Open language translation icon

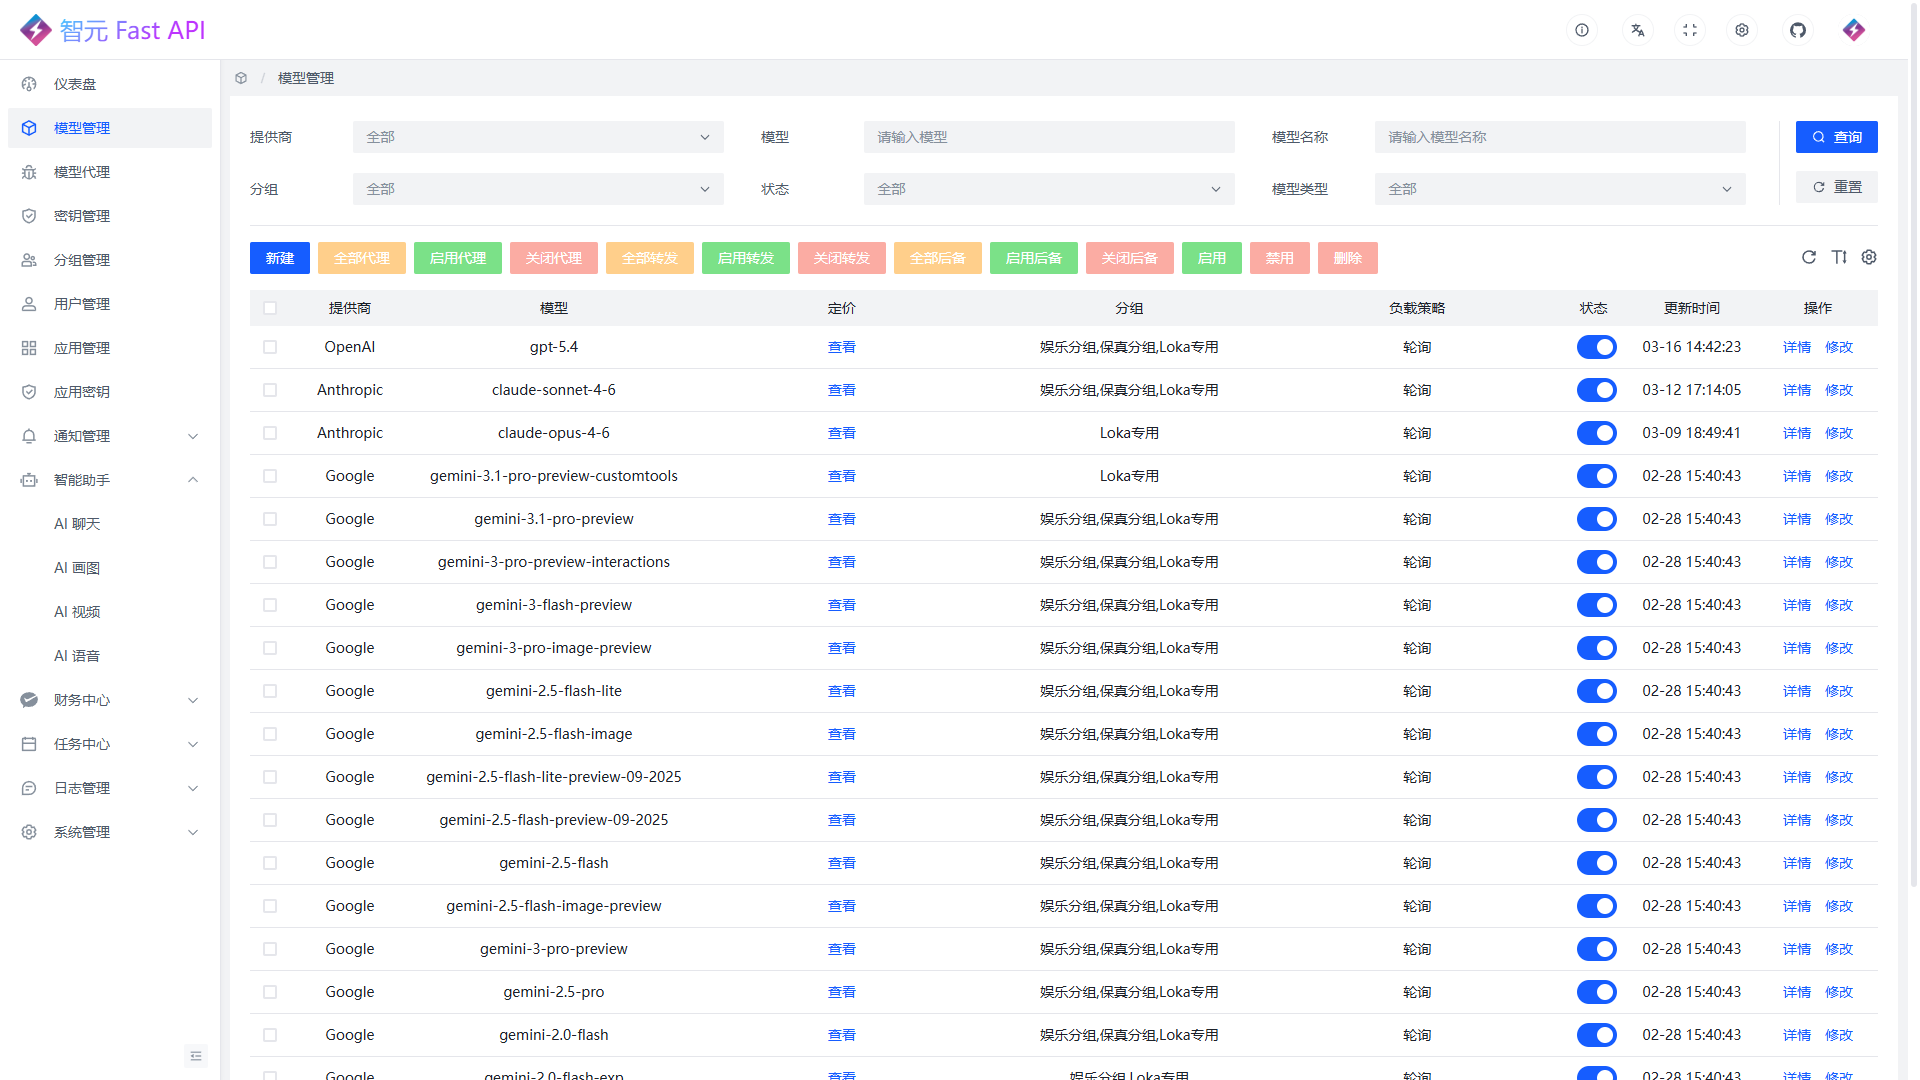(x=1637, y=30)
